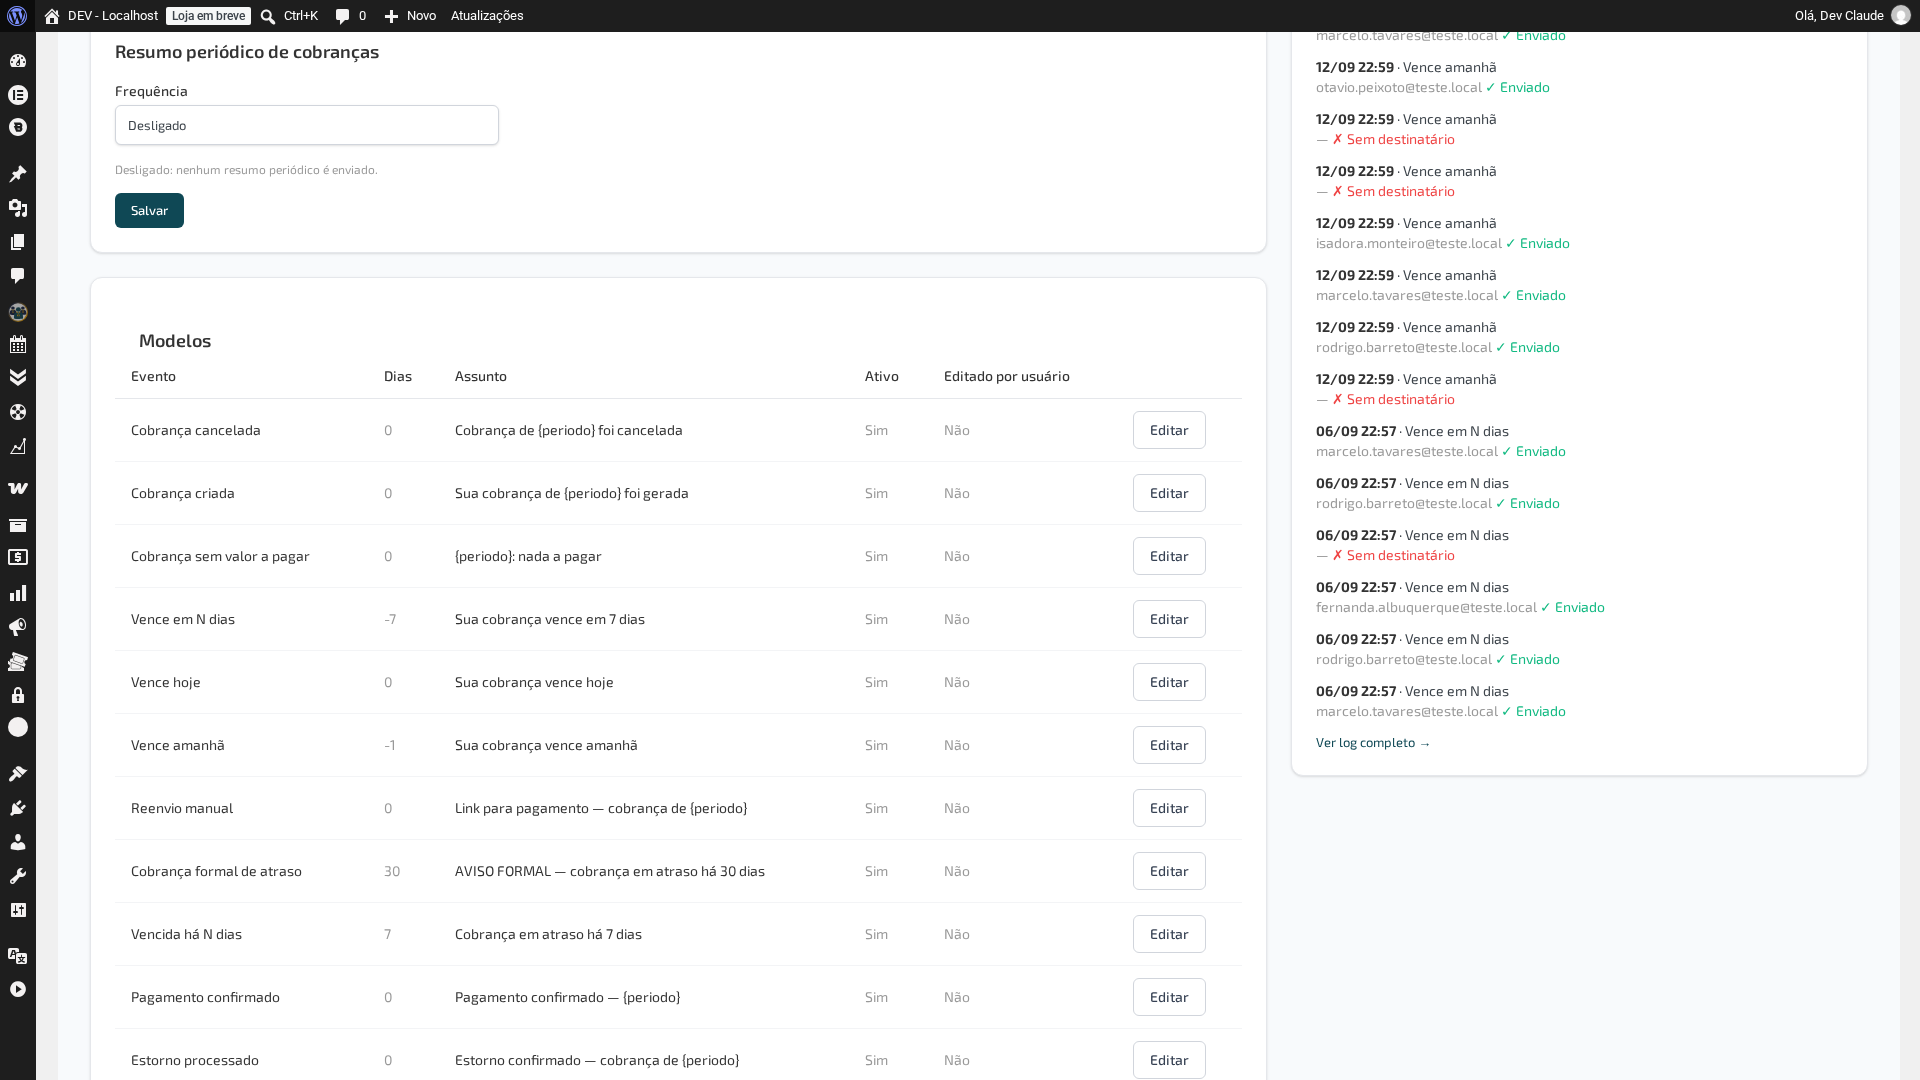Open the Novo menu in admin bar
Image resolution: width=1920 pixels, height=1080 pixels.
point(410,16)
